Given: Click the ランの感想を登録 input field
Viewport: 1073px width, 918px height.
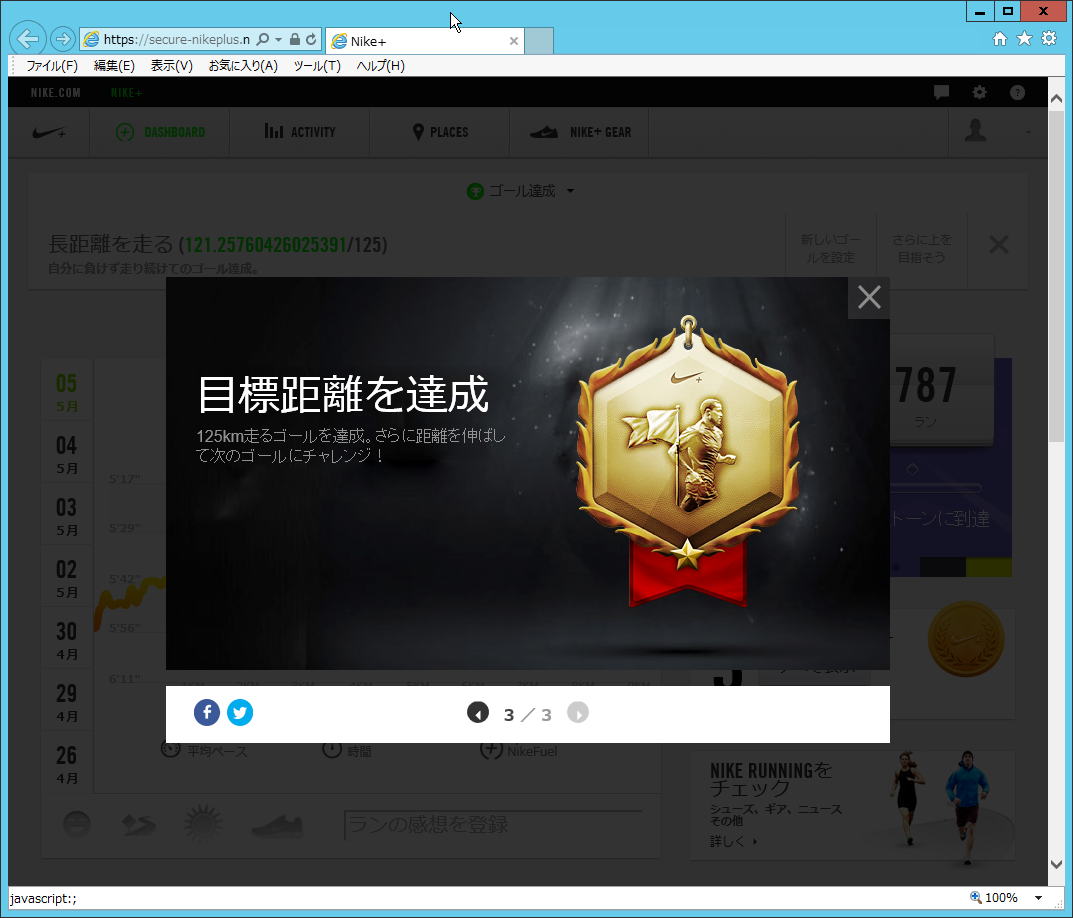Looking at the screenshot, I should 493,825.
